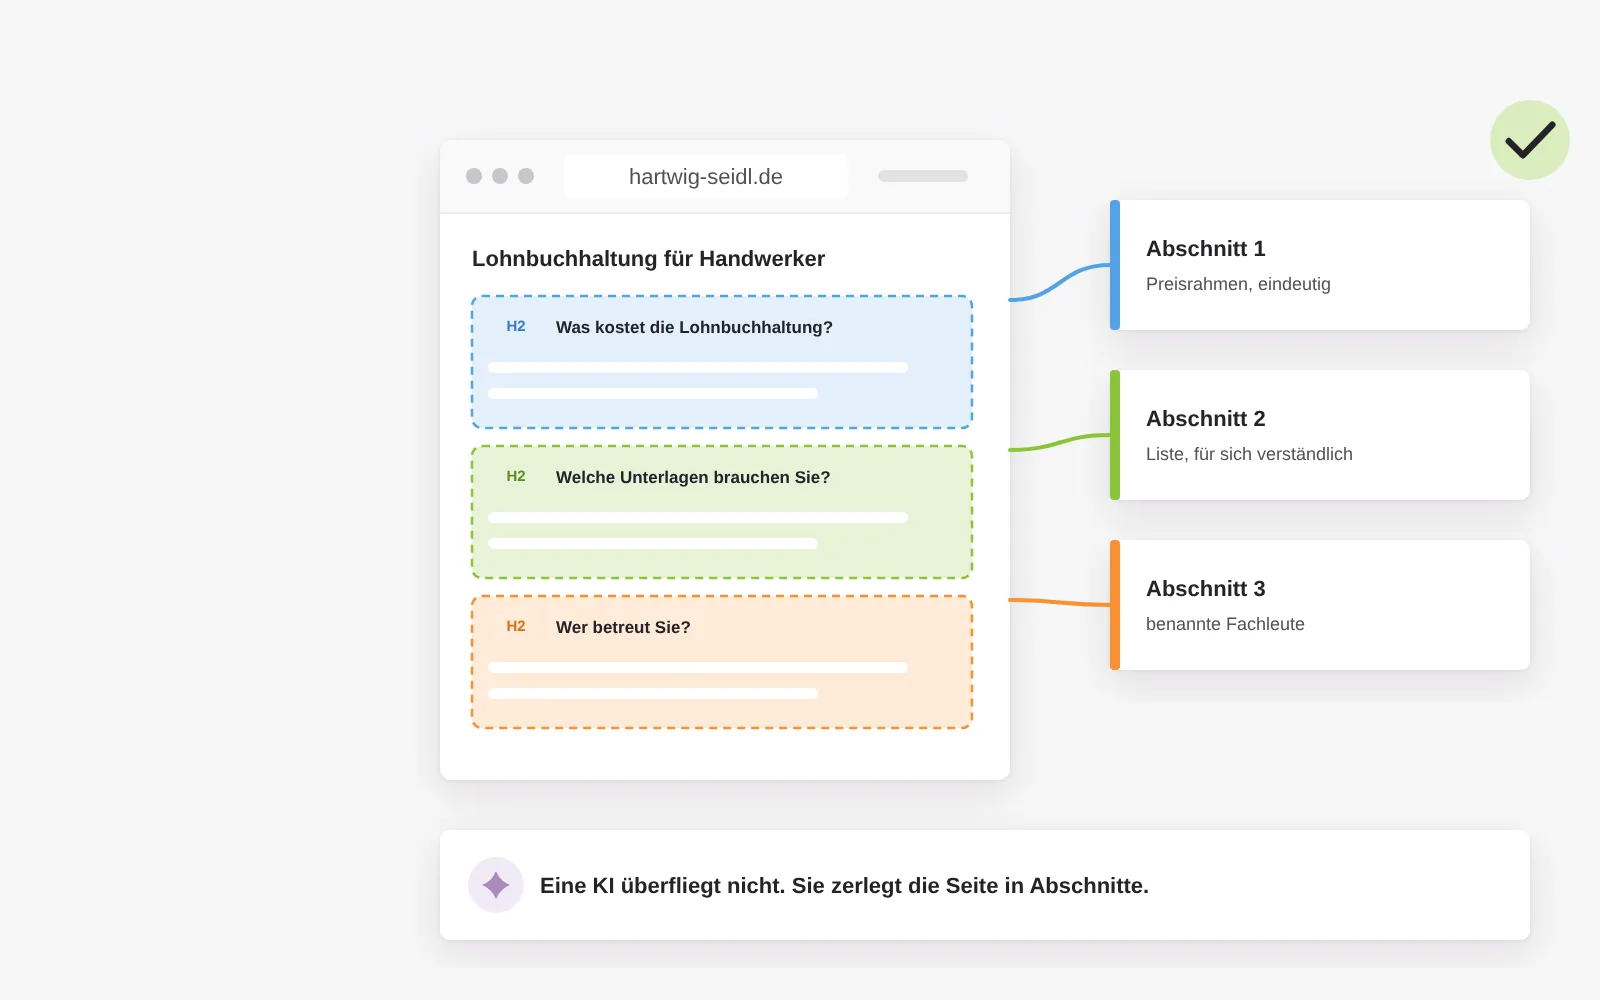Viewport: 1600px width, 1000px height.
Task: Click the blue H2 tag label
Action: tap(516, 326)
